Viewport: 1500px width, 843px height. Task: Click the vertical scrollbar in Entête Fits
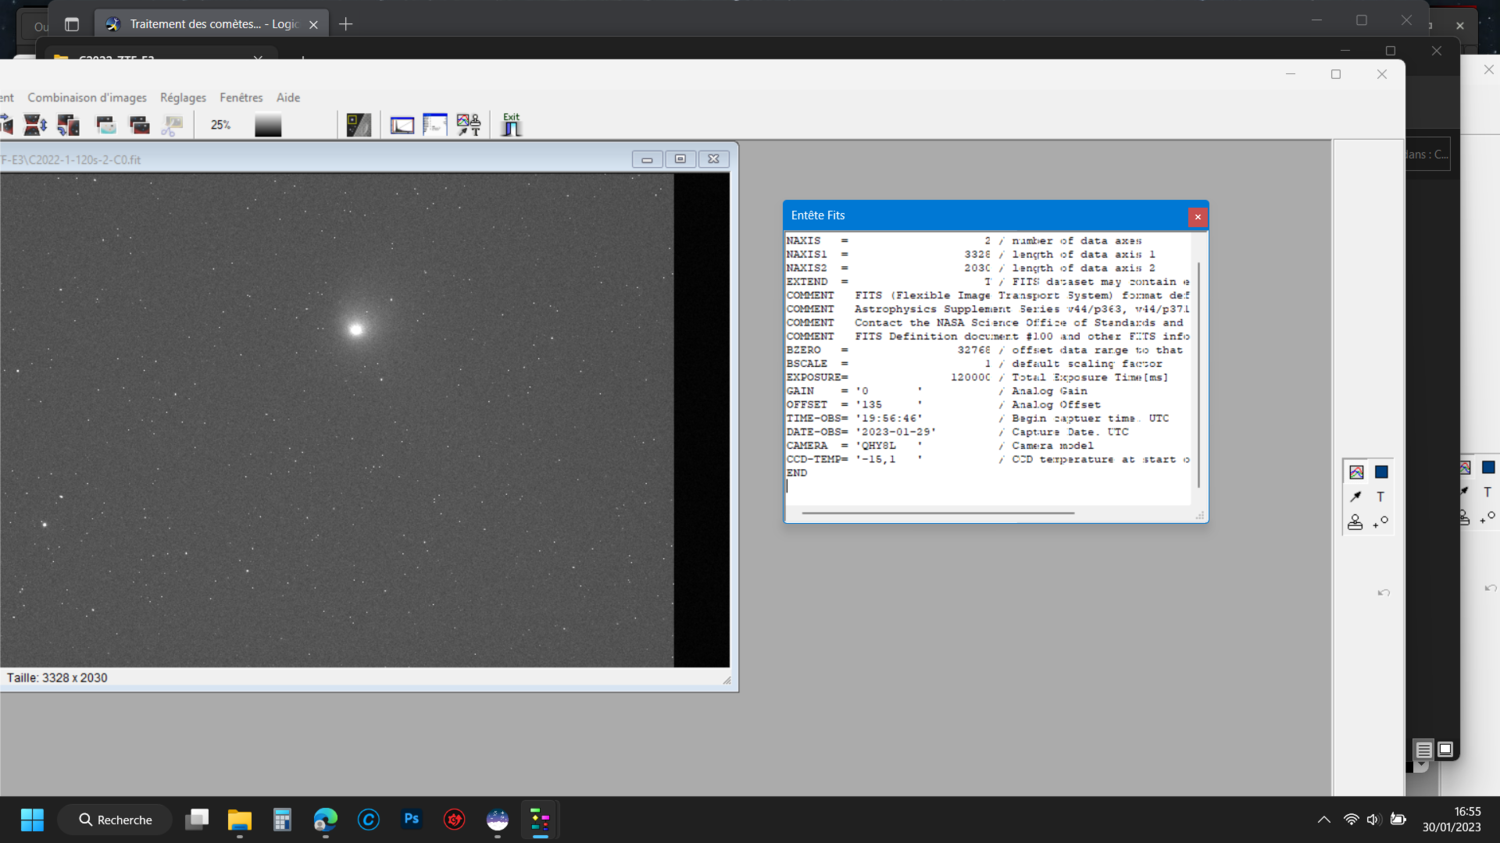pos(1198,375)
